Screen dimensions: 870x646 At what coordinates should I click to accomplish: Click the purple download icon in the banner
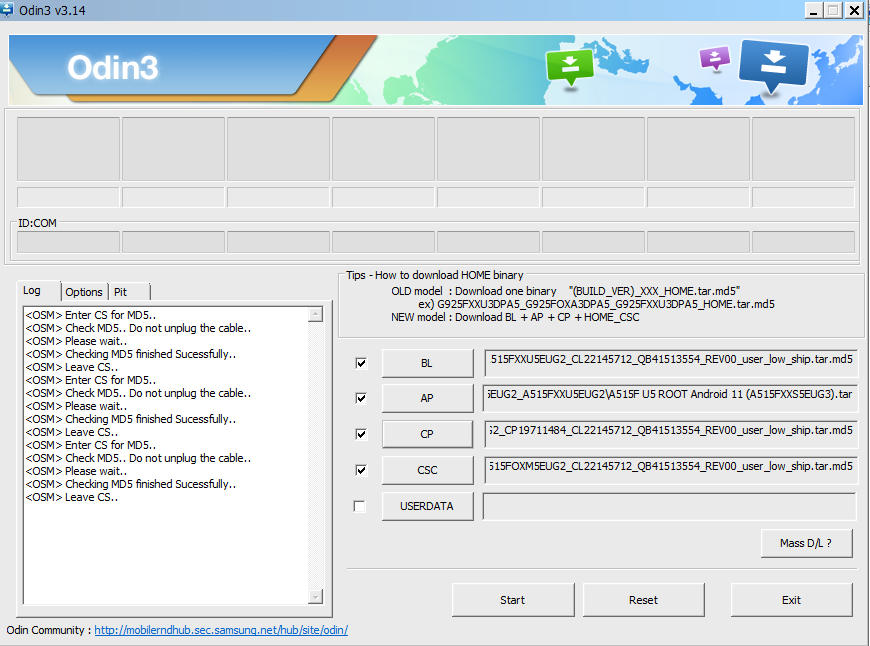coord(715,58)
